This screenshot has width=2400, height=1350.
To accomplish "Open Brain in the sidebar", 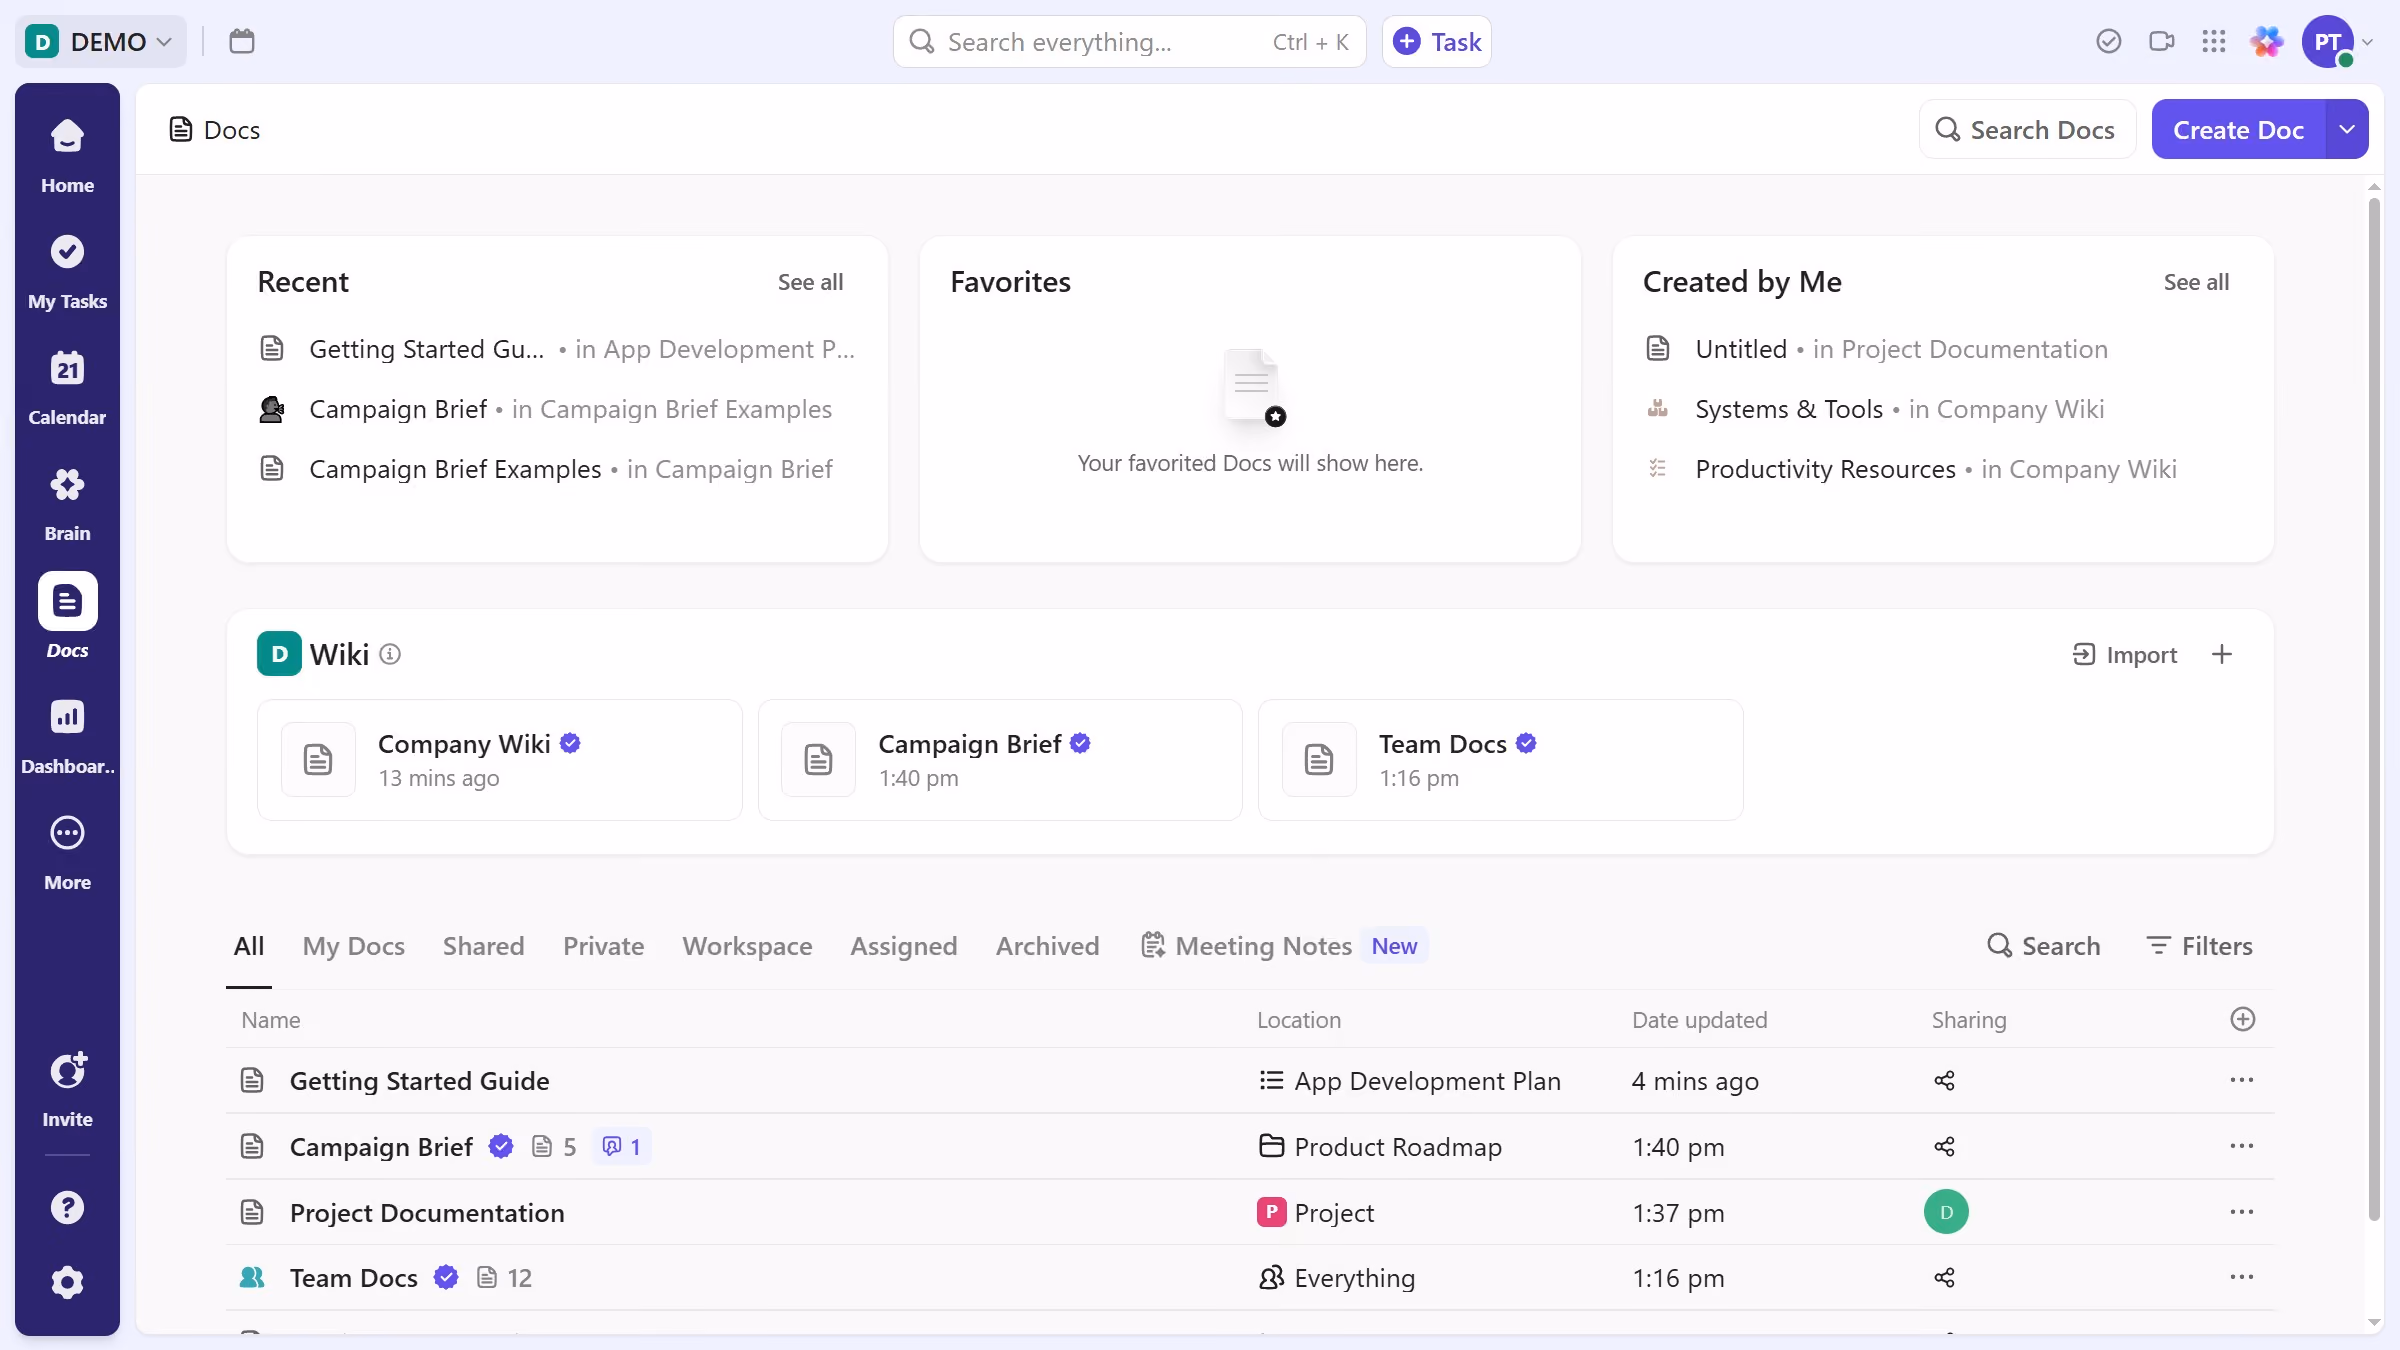I will pyautogui.click(x=67, y=504).
